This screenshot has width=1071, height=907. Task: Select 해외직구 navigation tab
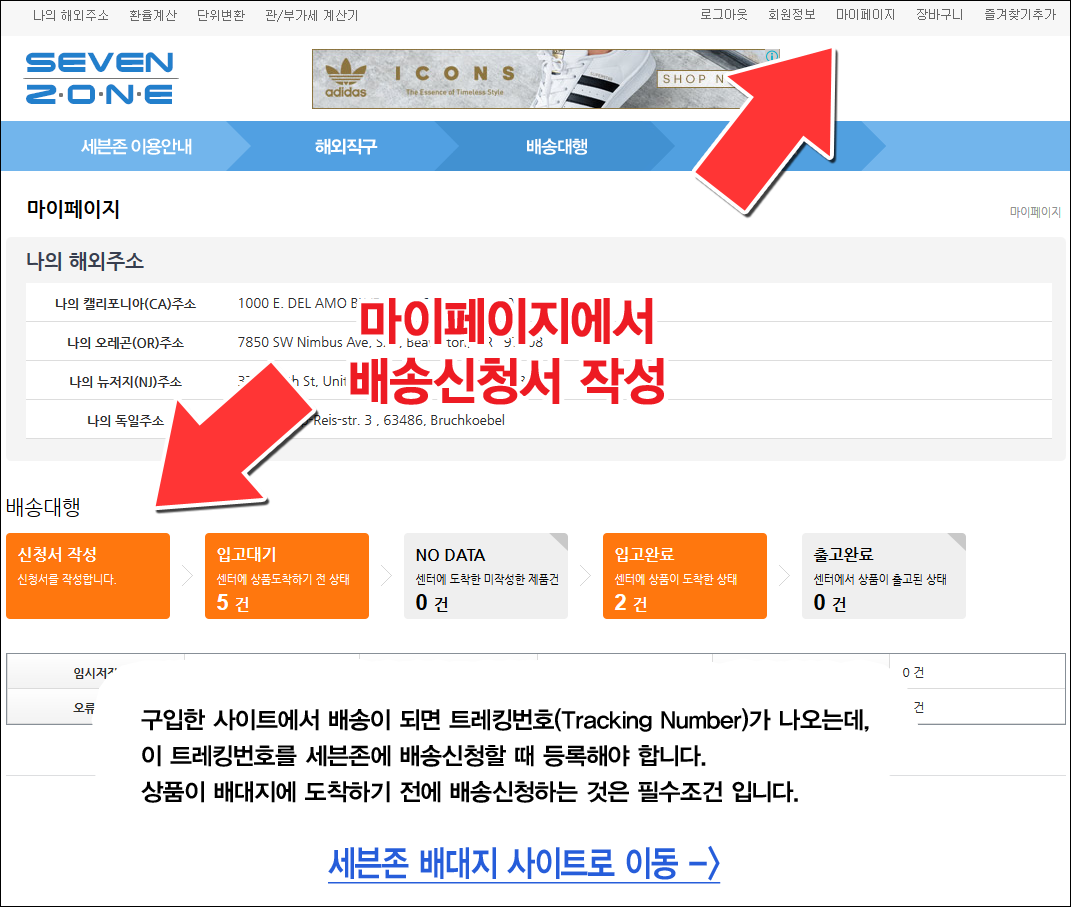tap(345, 147)
